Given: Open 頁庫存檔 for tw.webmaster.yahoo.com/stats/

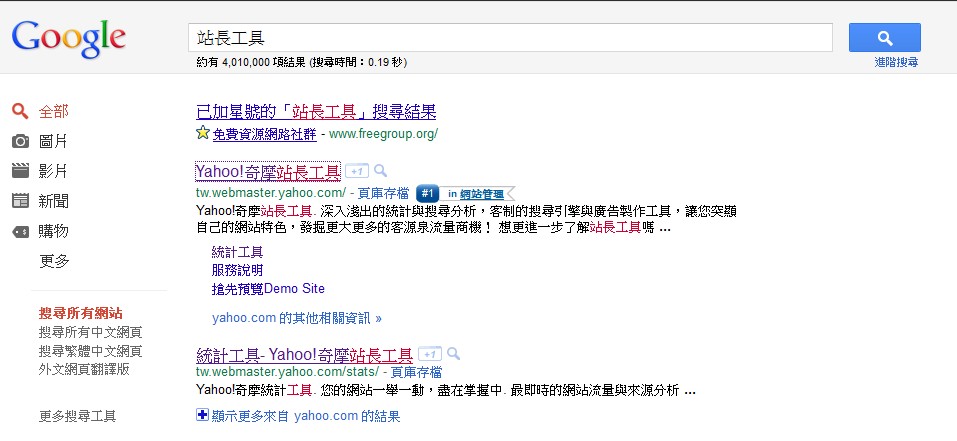Looking at the screenshot, I should coord(416,371).
